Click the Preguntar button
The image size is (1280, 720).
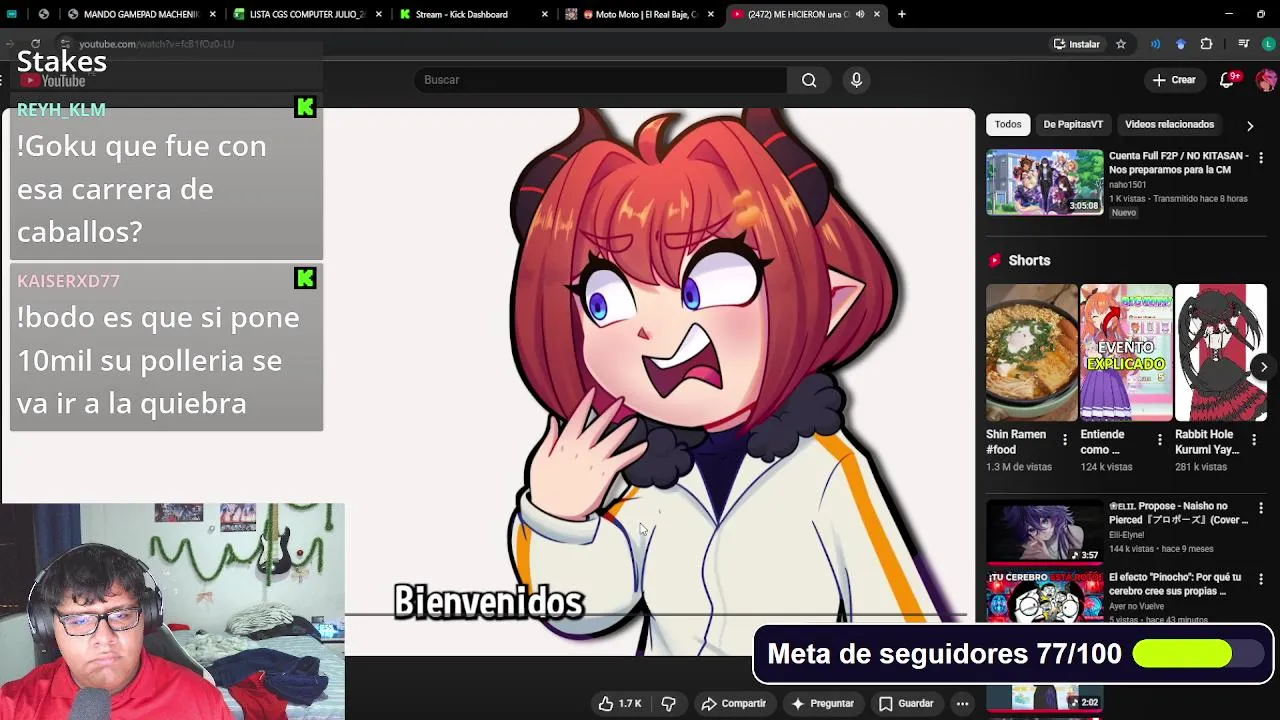click(822, 703)
